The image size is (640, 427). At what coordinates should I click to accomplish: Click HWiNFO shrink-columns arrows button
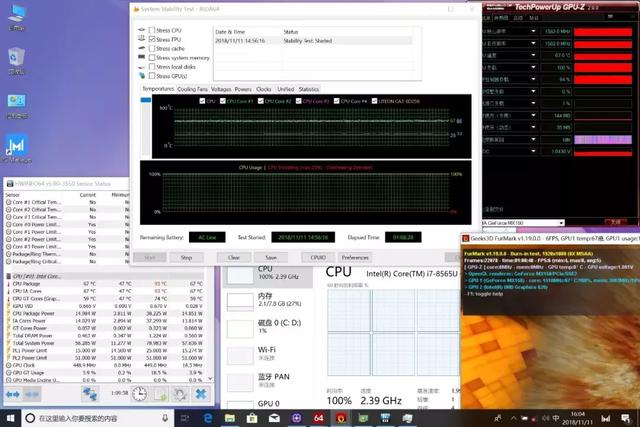32,394
